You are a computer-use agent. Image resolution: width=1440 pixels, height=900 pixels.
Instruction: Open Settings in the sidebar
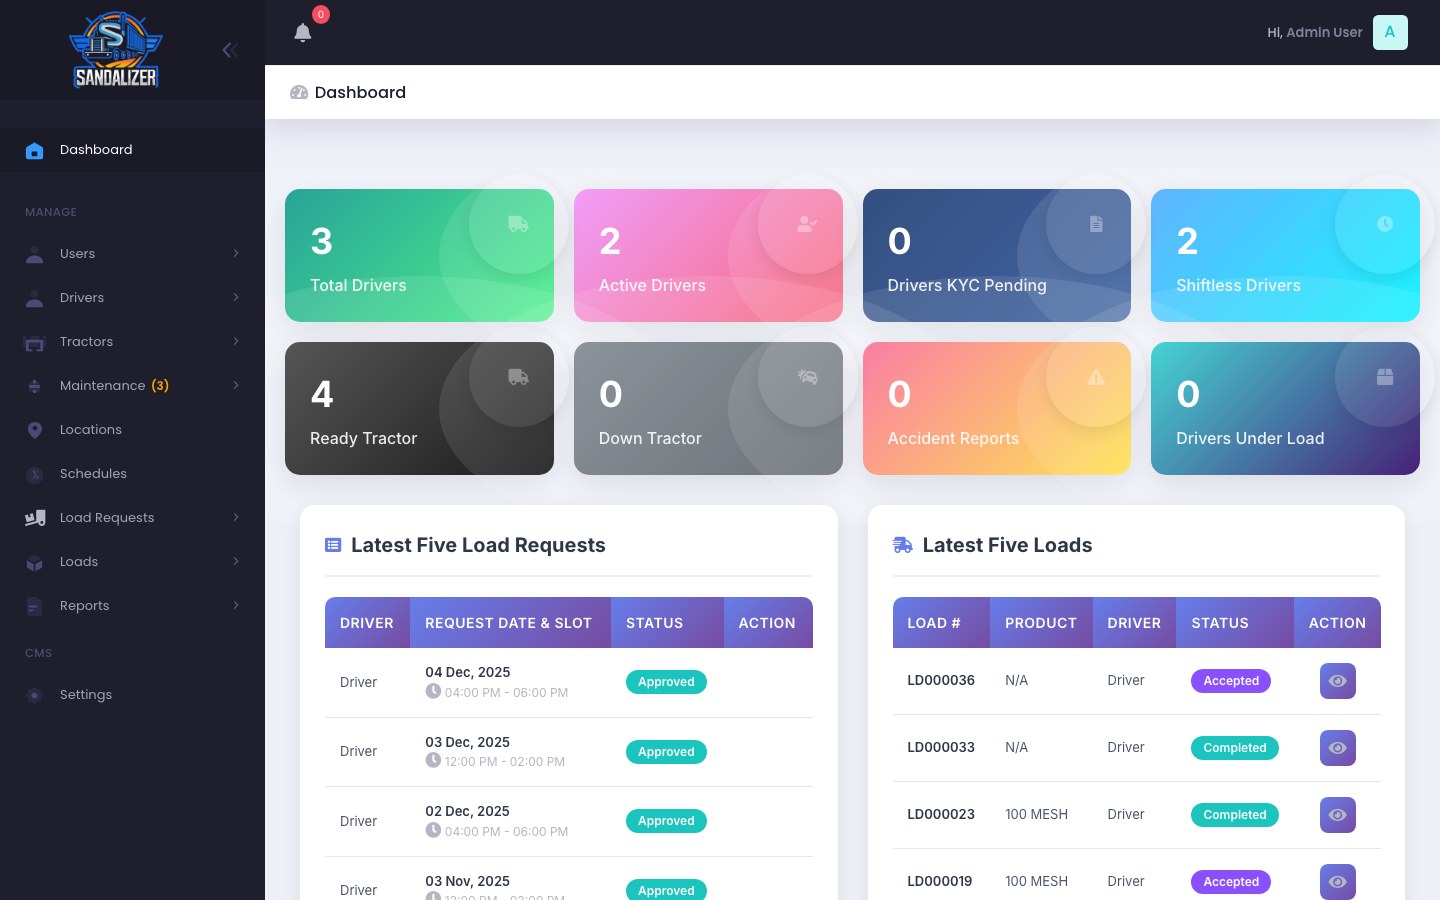click(132, 695)
